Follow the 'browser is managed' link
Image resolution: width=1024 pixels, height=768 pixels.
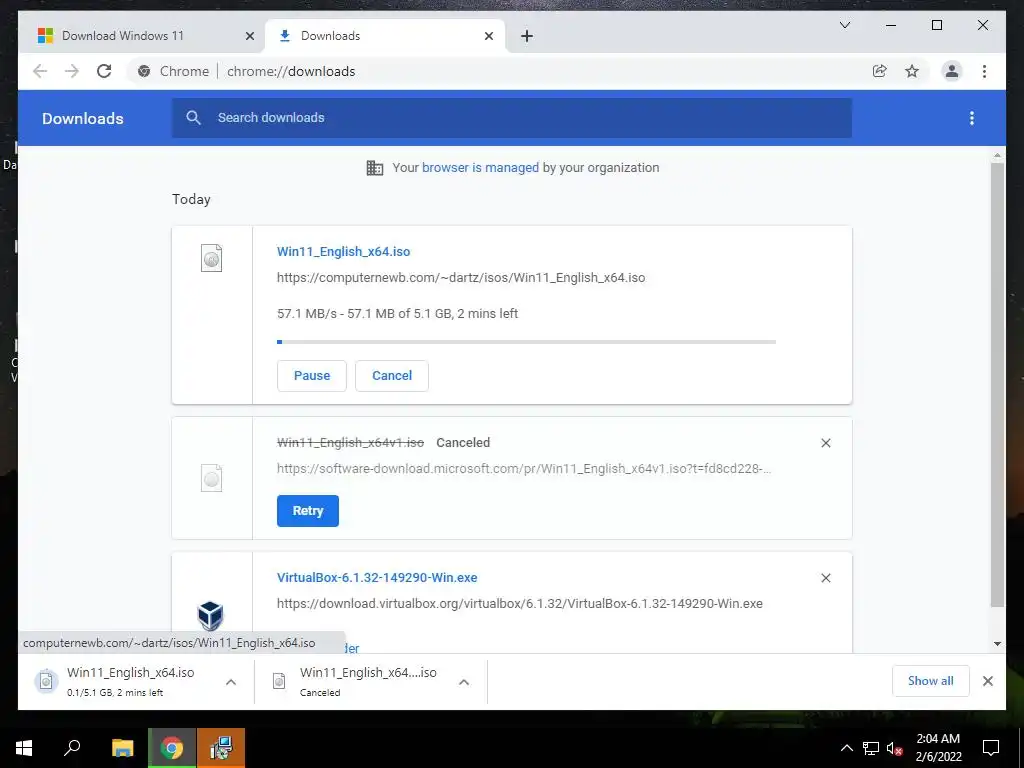click(480, 168)
